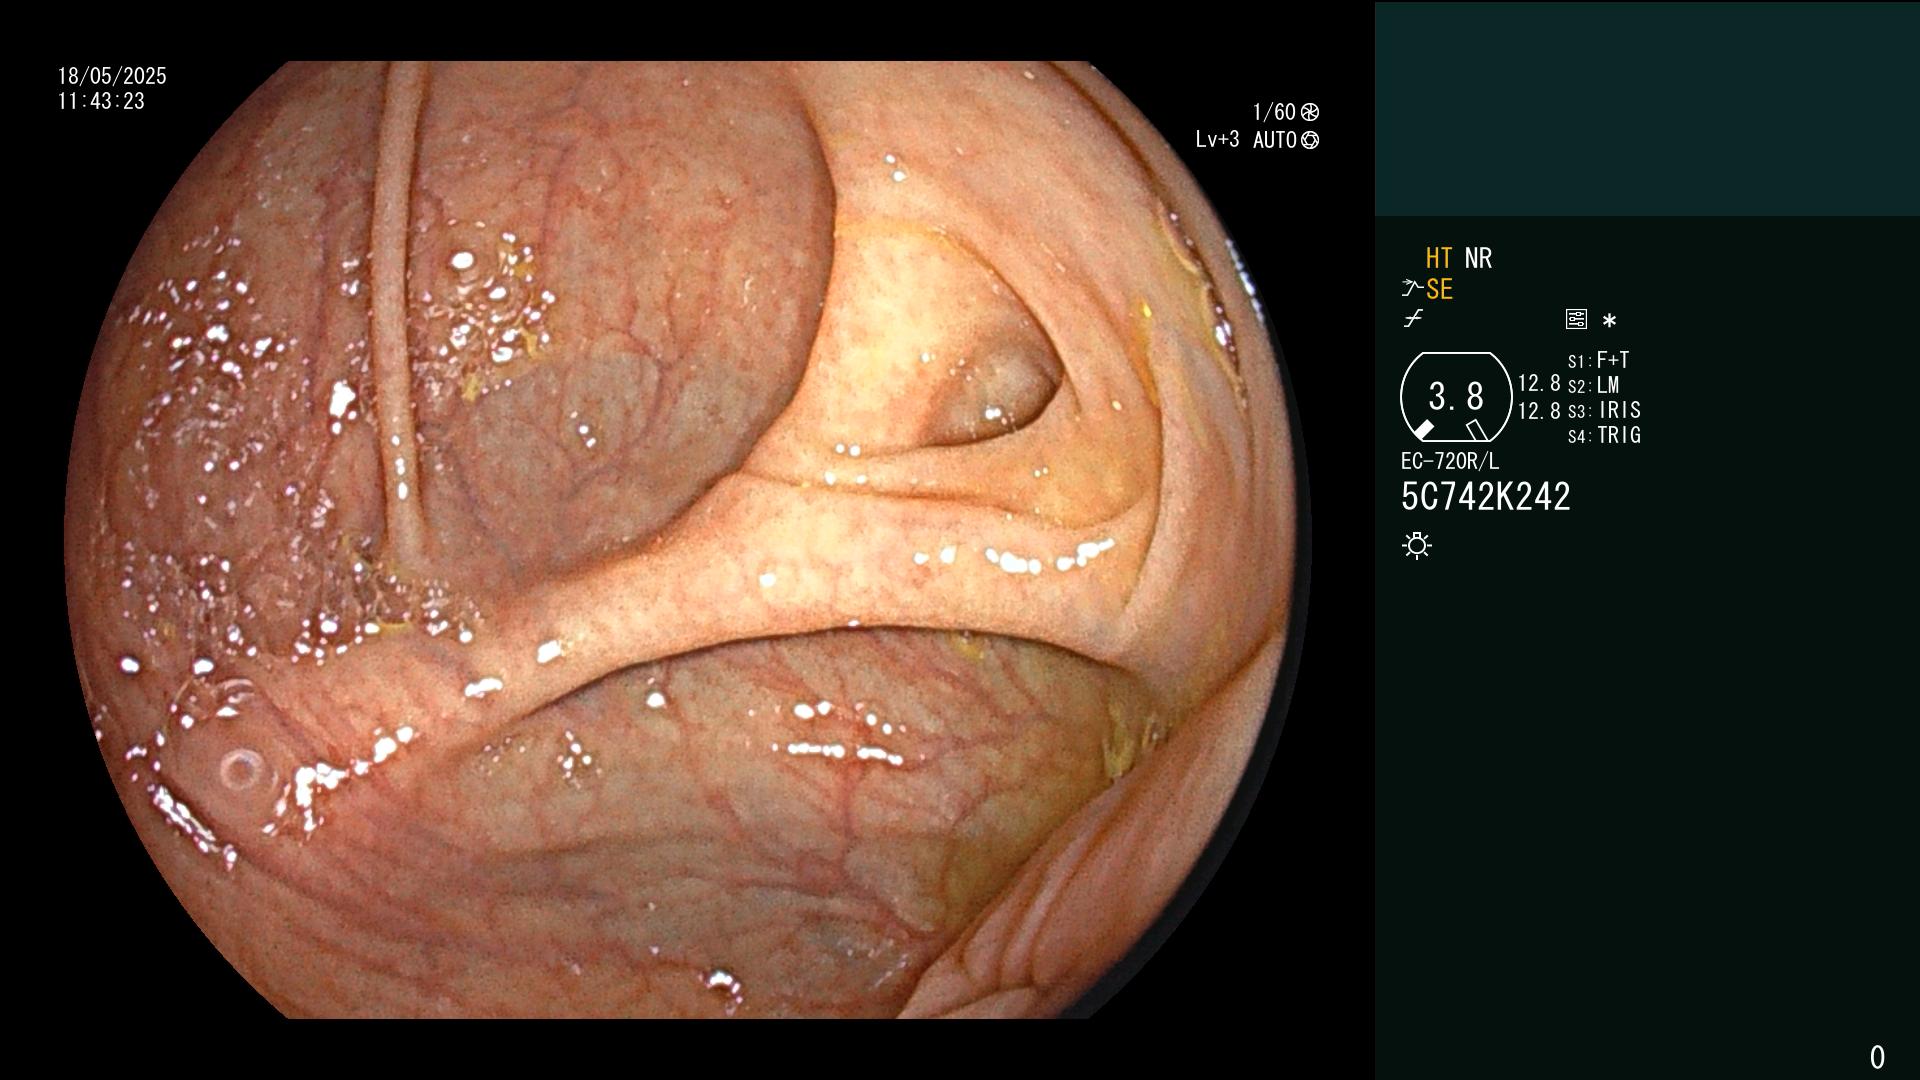The height and width of the screenshot is (1080, 1920).
Task: Select the orange SE indicator
Action: tap(1439, 289)
